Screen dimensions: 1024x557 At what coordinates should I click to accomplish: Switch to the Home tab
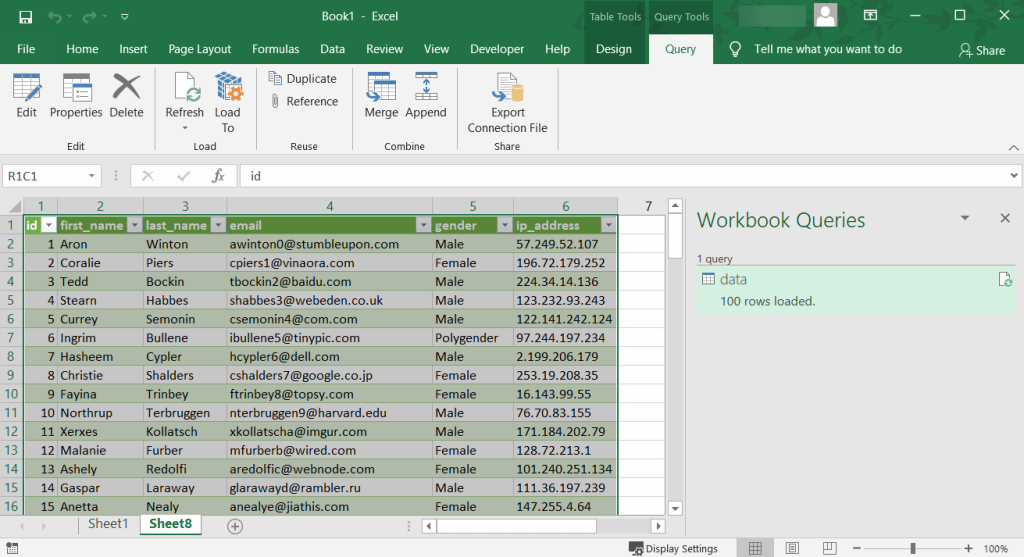tap(82, 49)
